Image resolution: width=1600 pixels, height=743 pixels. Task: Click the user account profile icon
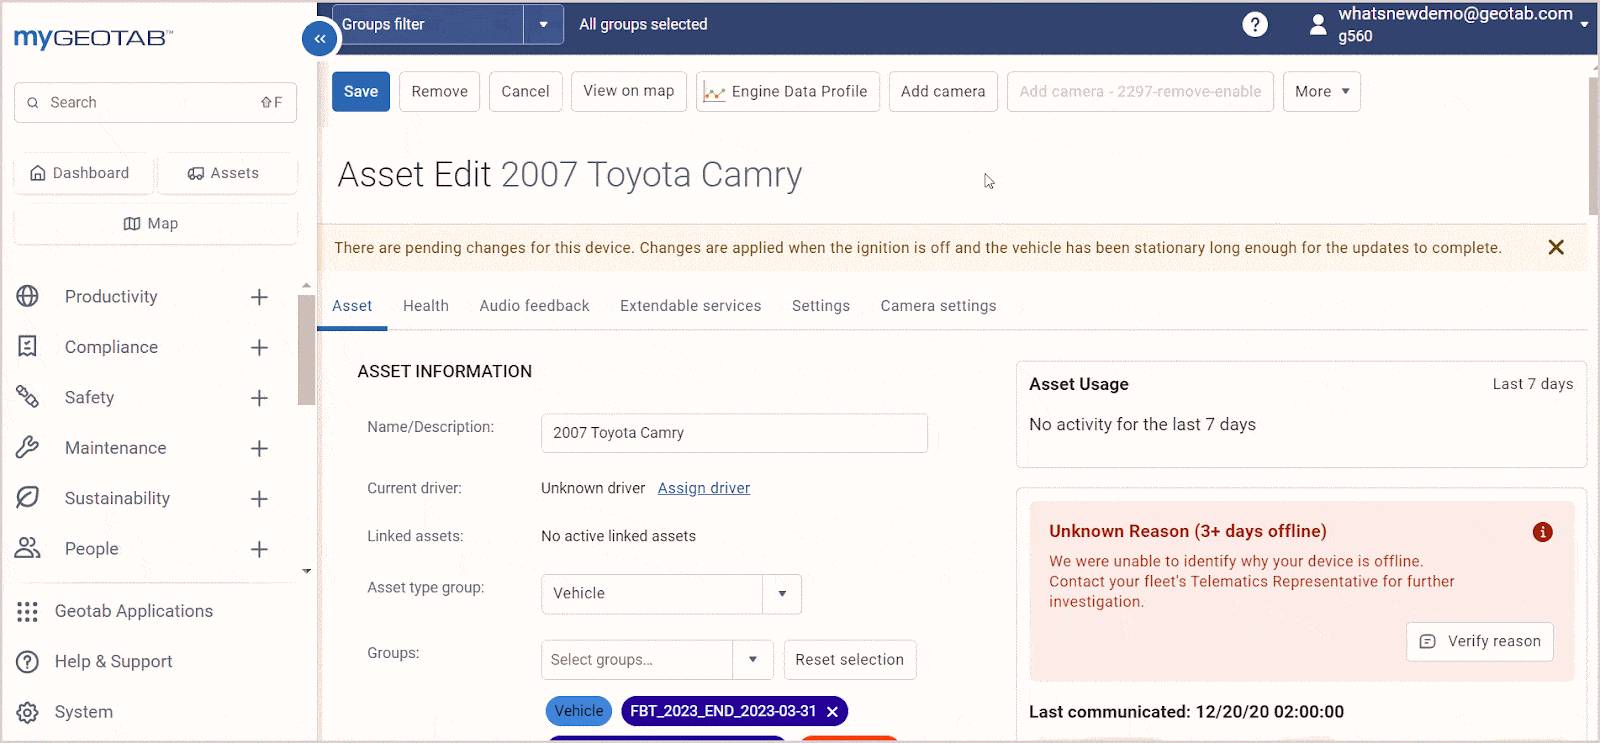click(x=1318, y=25)
